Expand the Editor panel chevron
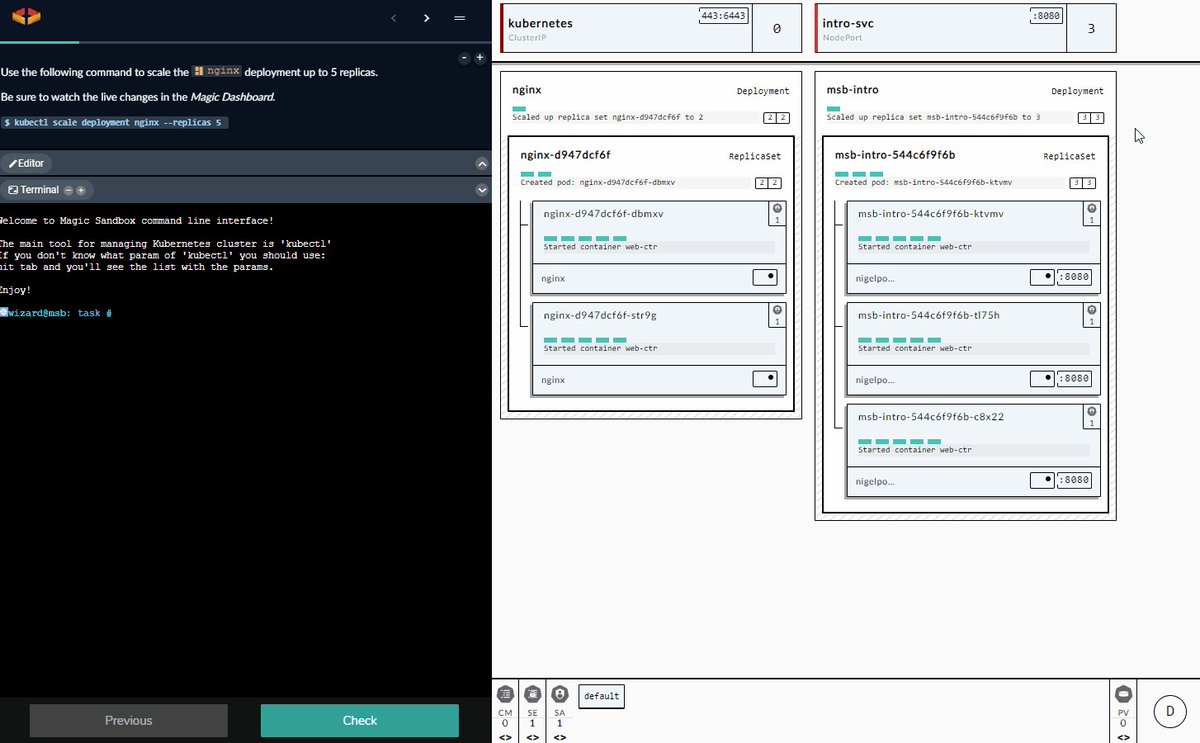 click(x=481, y=163)
